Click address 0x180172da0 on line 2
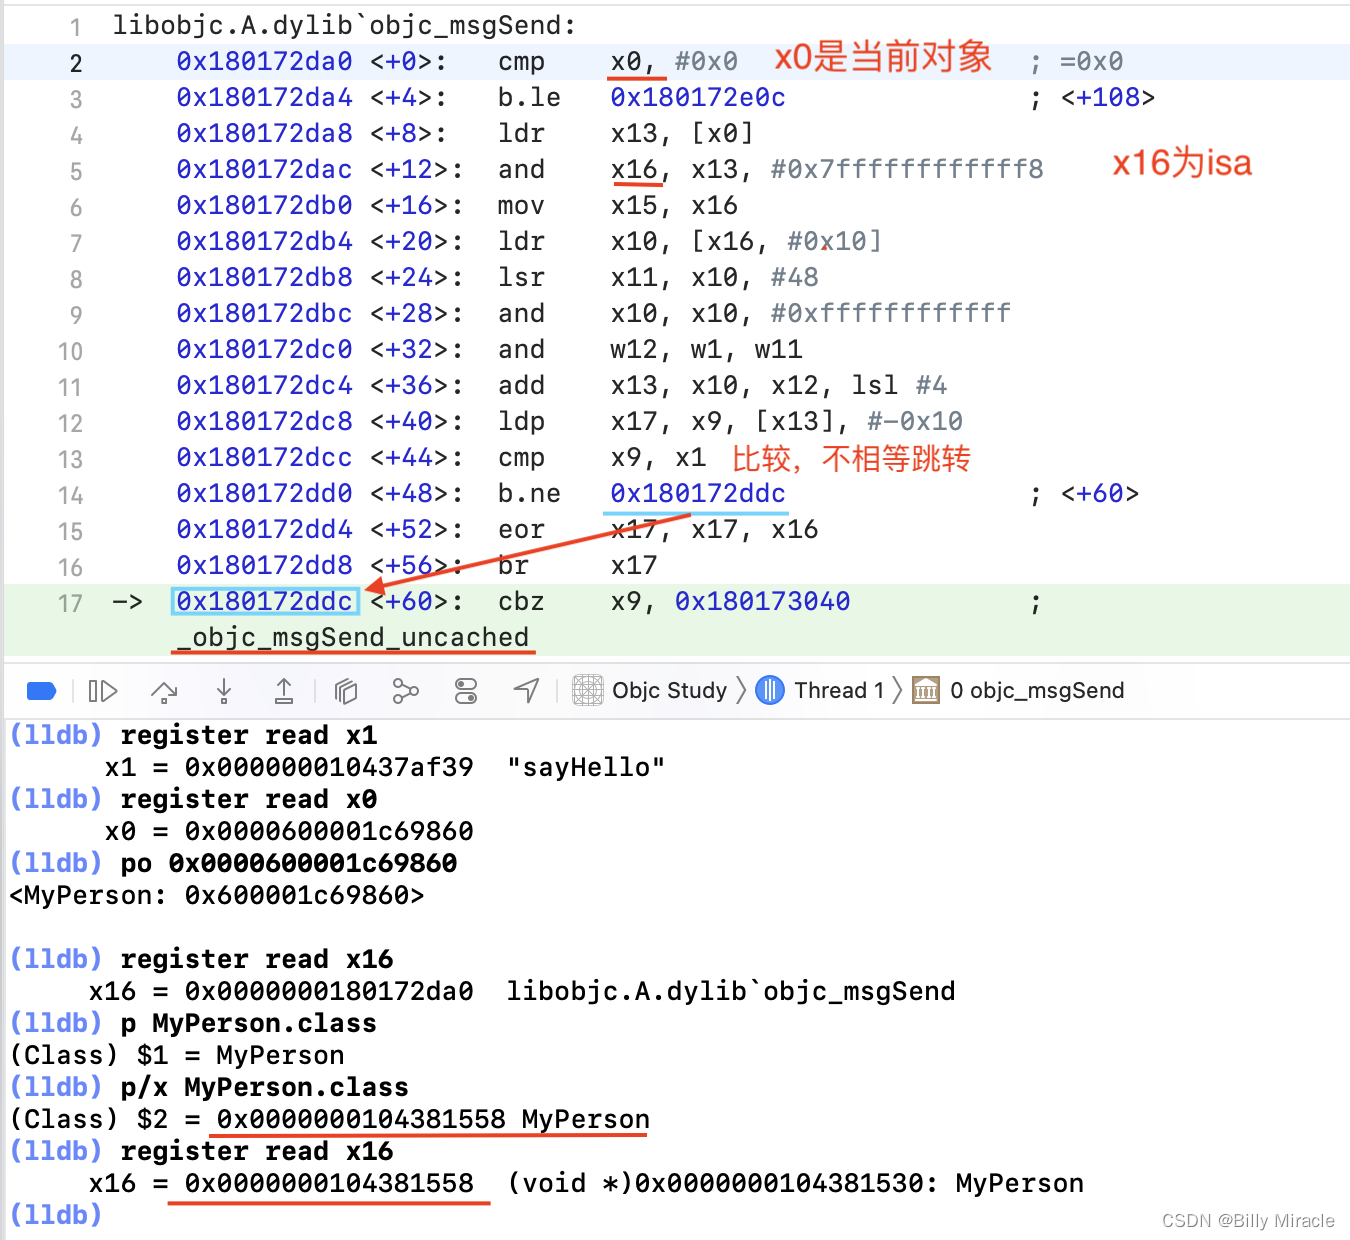Image resolution: width=1350 pixels, height=1240 pixels. tap(264, 62)
